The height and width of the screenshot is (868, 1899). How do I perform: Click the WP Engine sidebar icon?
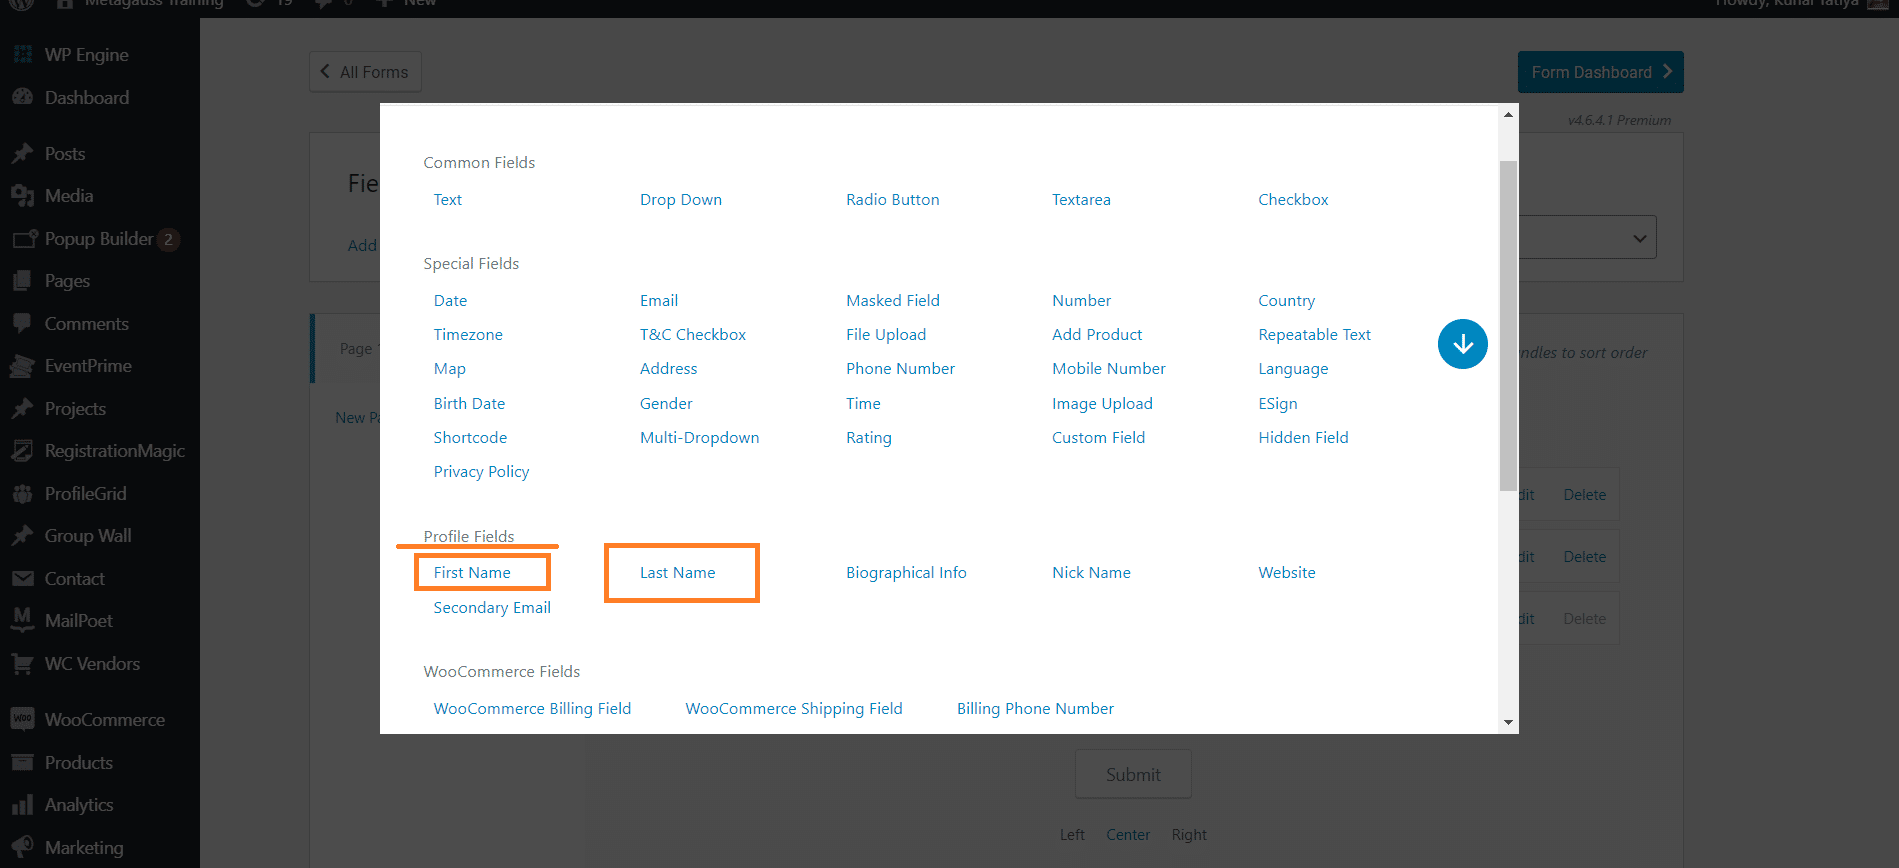(x=22, y=54)
